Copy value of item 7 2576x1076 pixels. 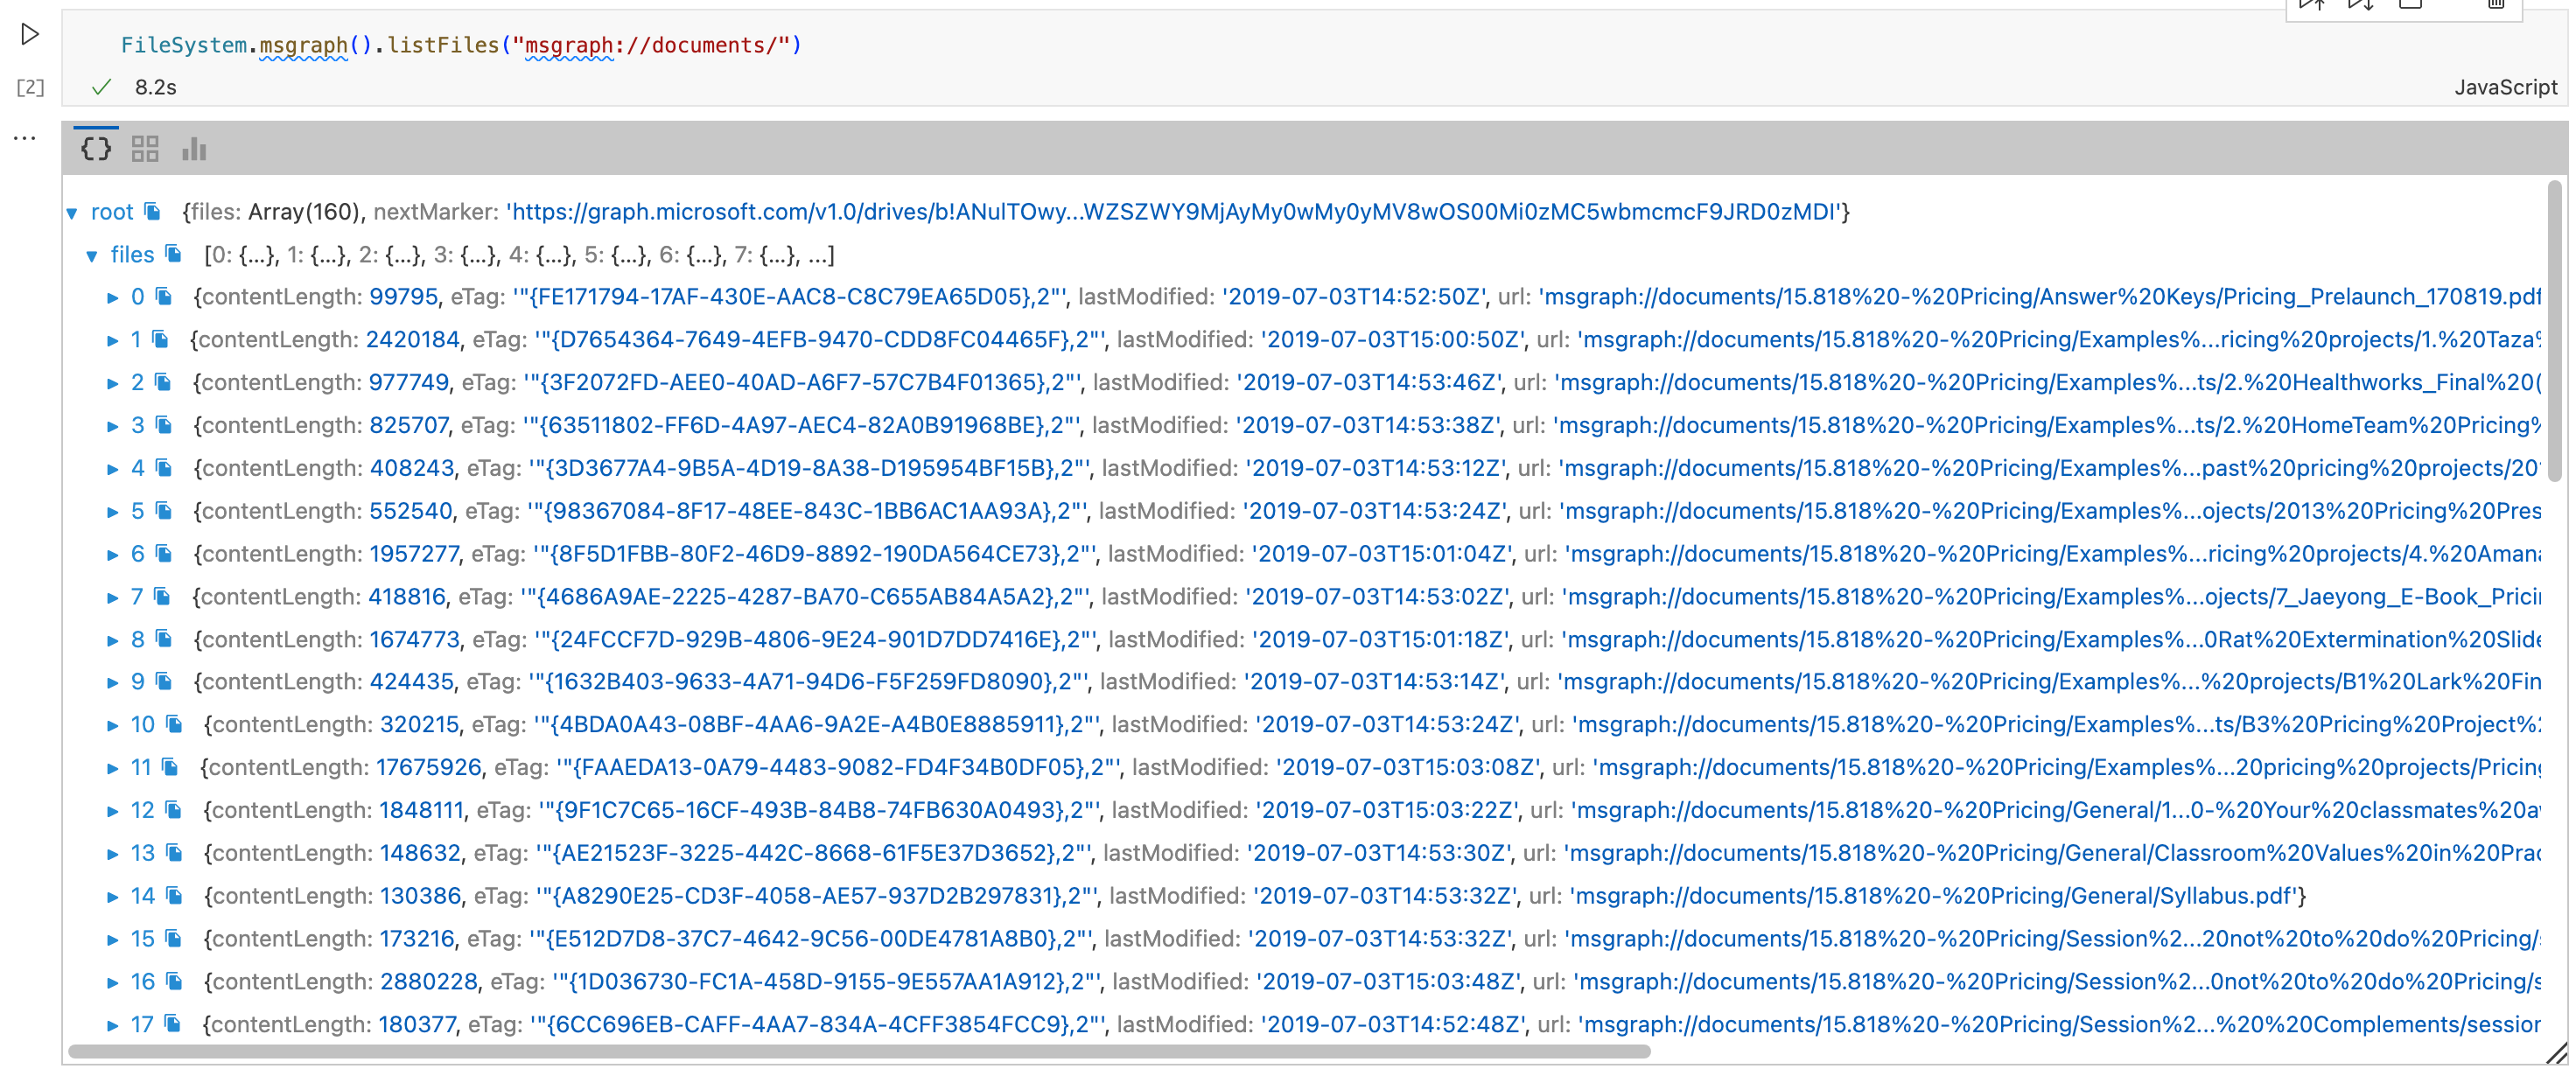click(163, 597)
